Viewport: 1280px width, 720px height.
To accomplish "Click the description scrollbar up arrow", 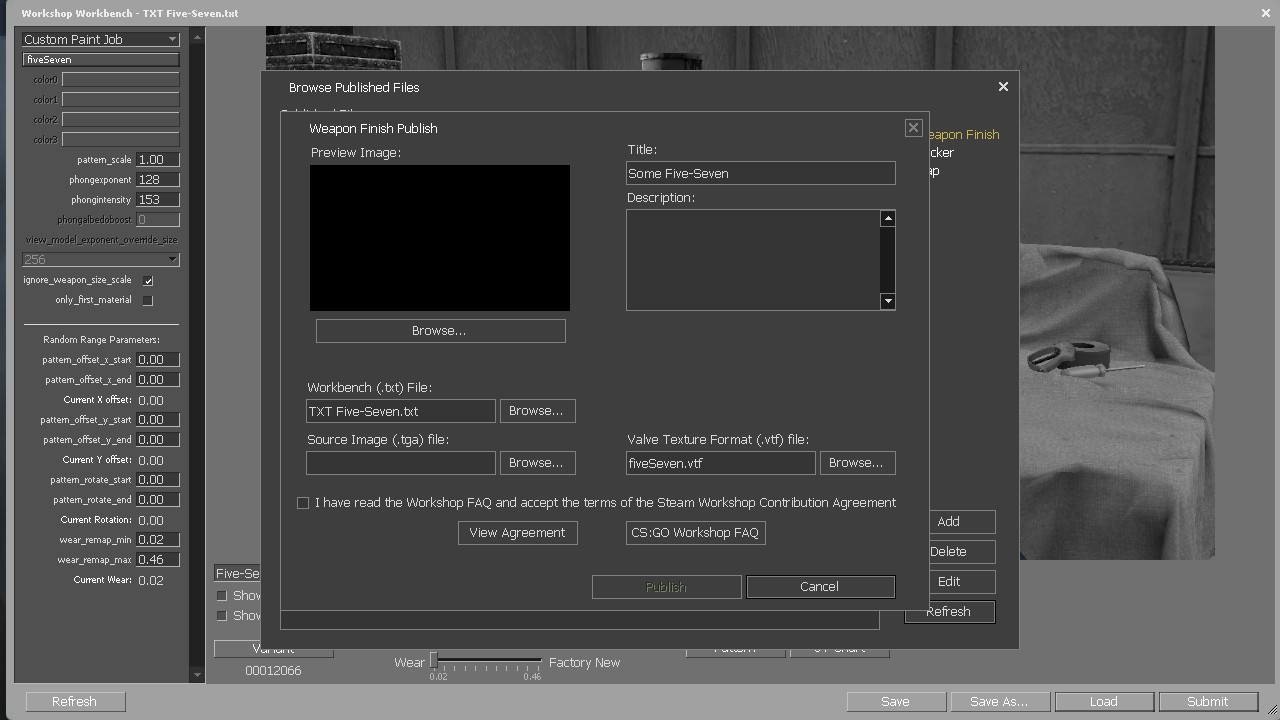I will [x=887, y=218].
